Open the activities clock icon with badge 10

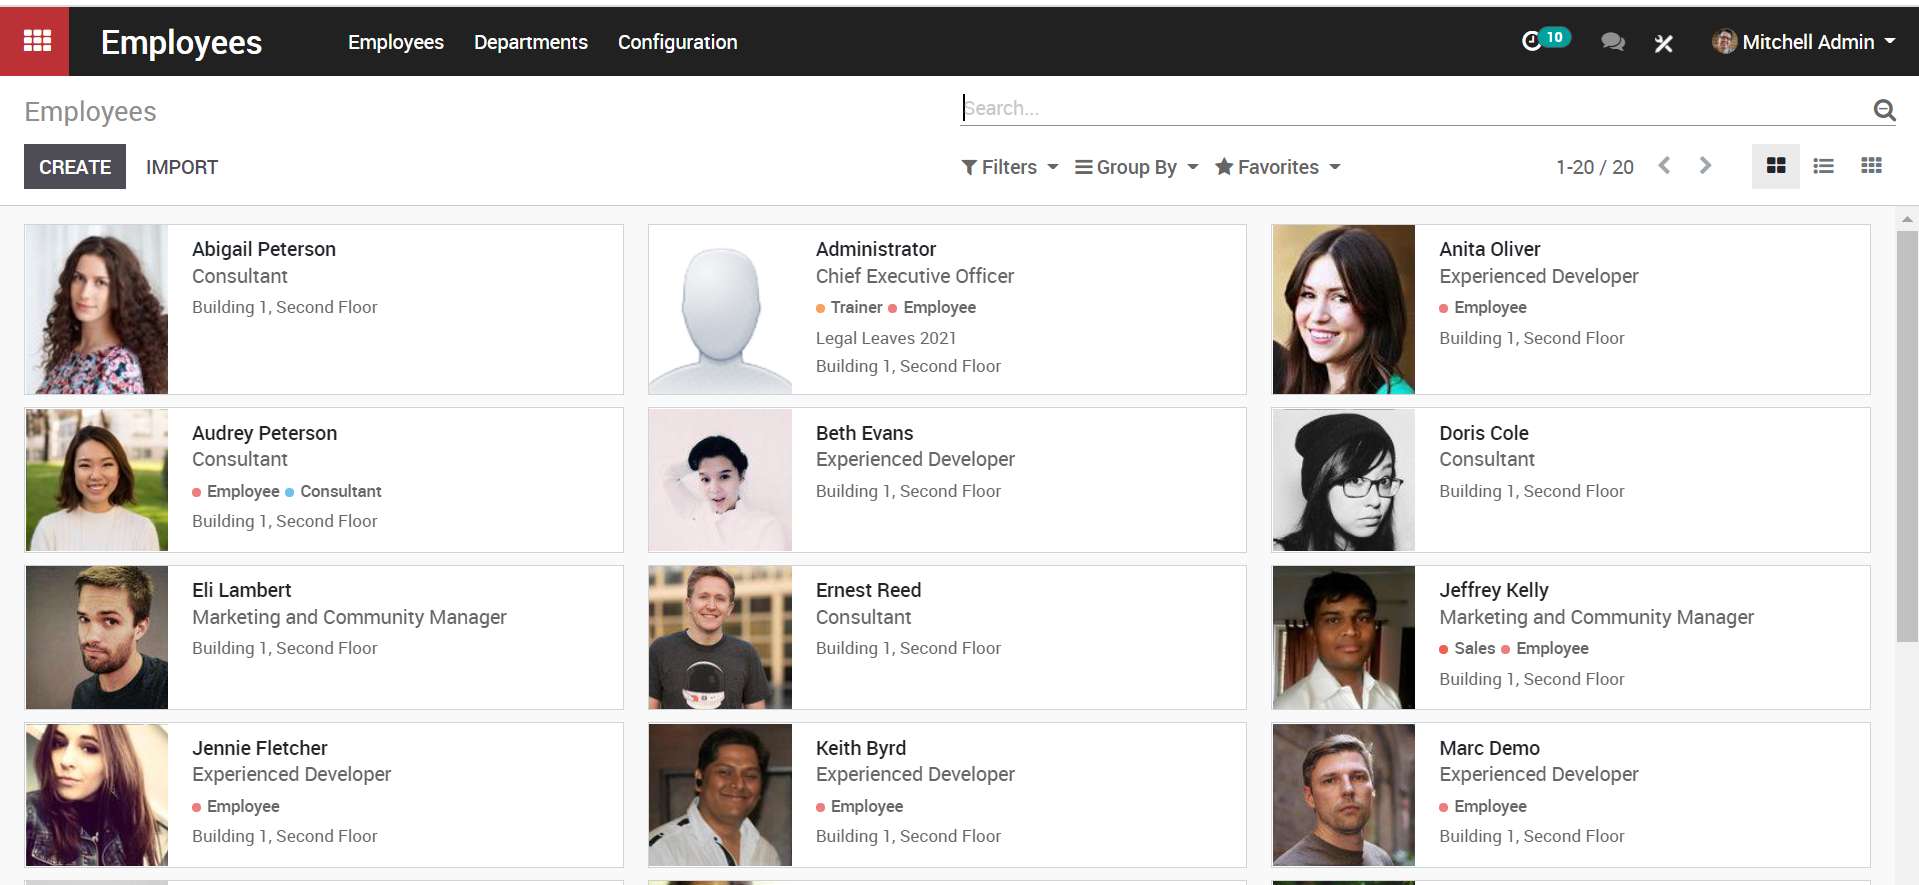1545,40
